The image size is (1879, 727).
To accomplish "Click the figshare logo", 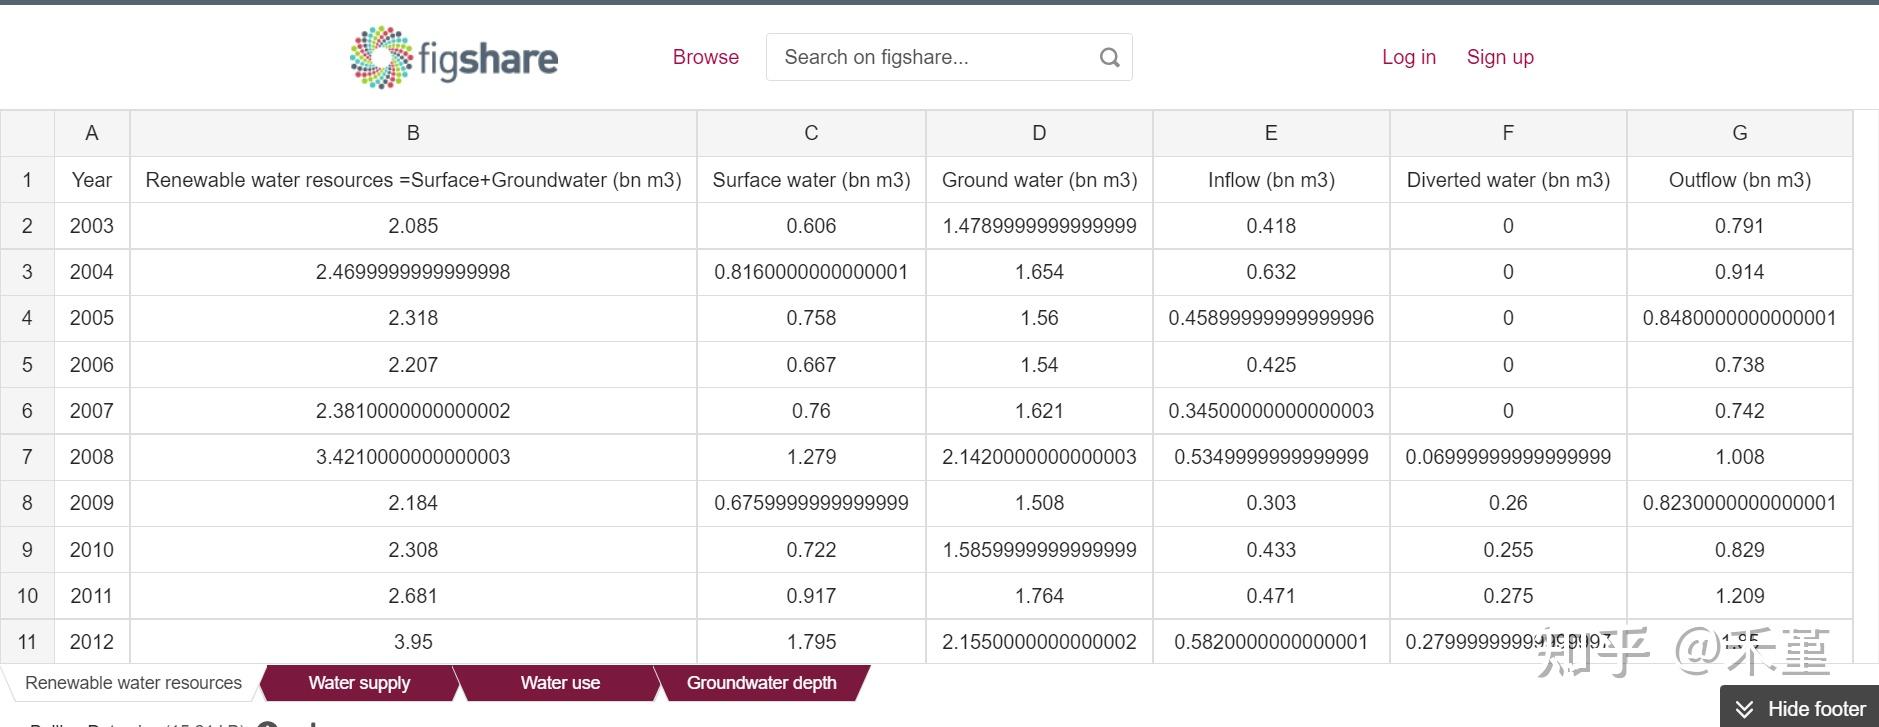I will click(x=454, y=58).
